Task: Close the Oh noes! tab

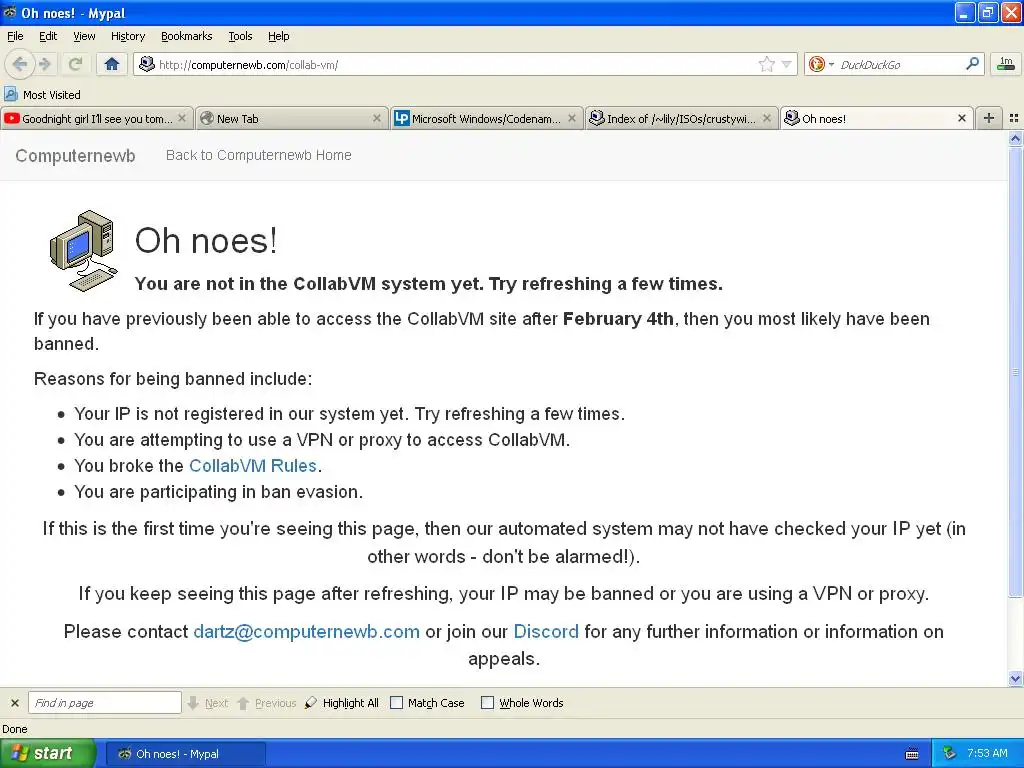Action: click(x=962, y=118)
